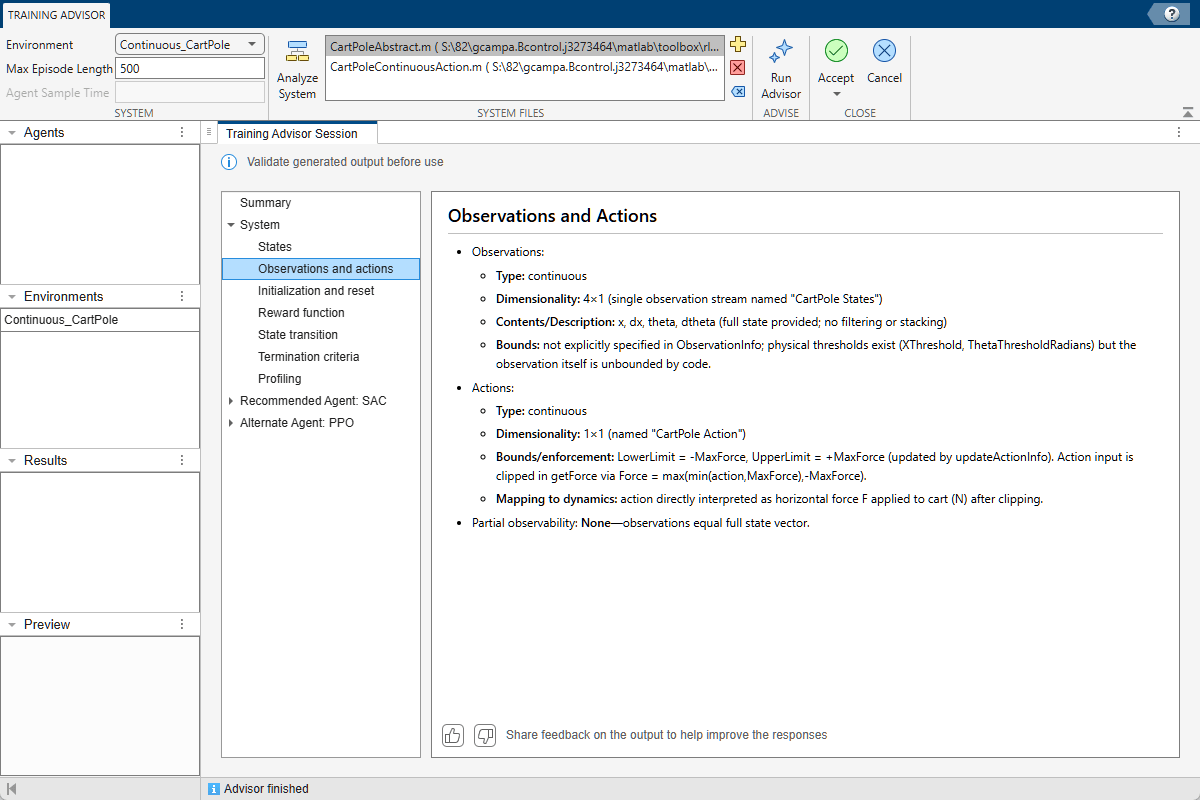Image resolution: width=1200 pixels, height=800 pixels.
Task: Select CartPoleAbstract.m in system files
Action: click(524, 47)
